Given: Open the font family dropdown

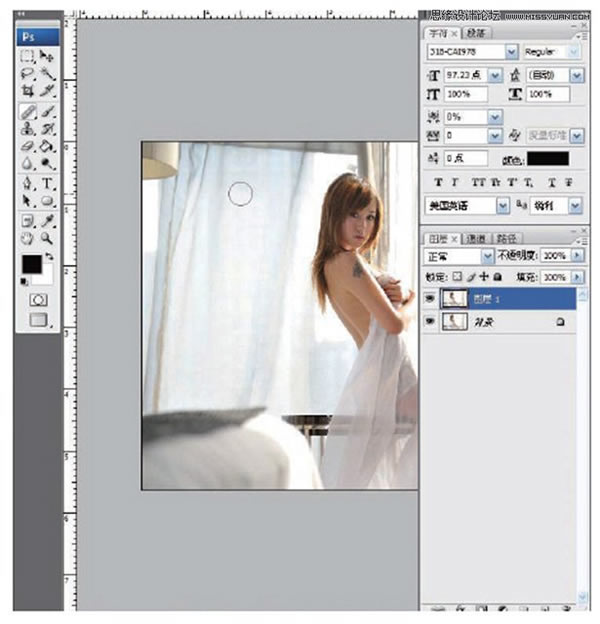Looking at the screenshot, I should click(512, 51).
